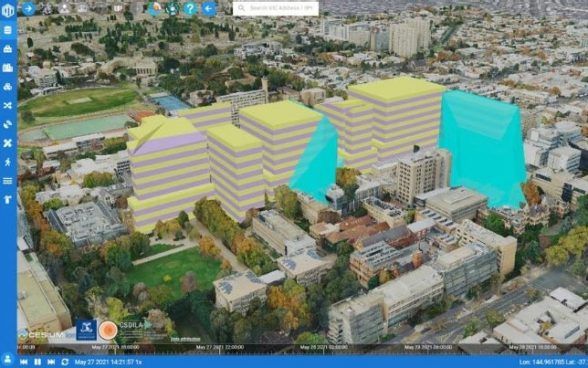Click the May 27 2021 22:00:00 timeline marker
This screenshot has width=588, height=368.
(x=220, y=348)
